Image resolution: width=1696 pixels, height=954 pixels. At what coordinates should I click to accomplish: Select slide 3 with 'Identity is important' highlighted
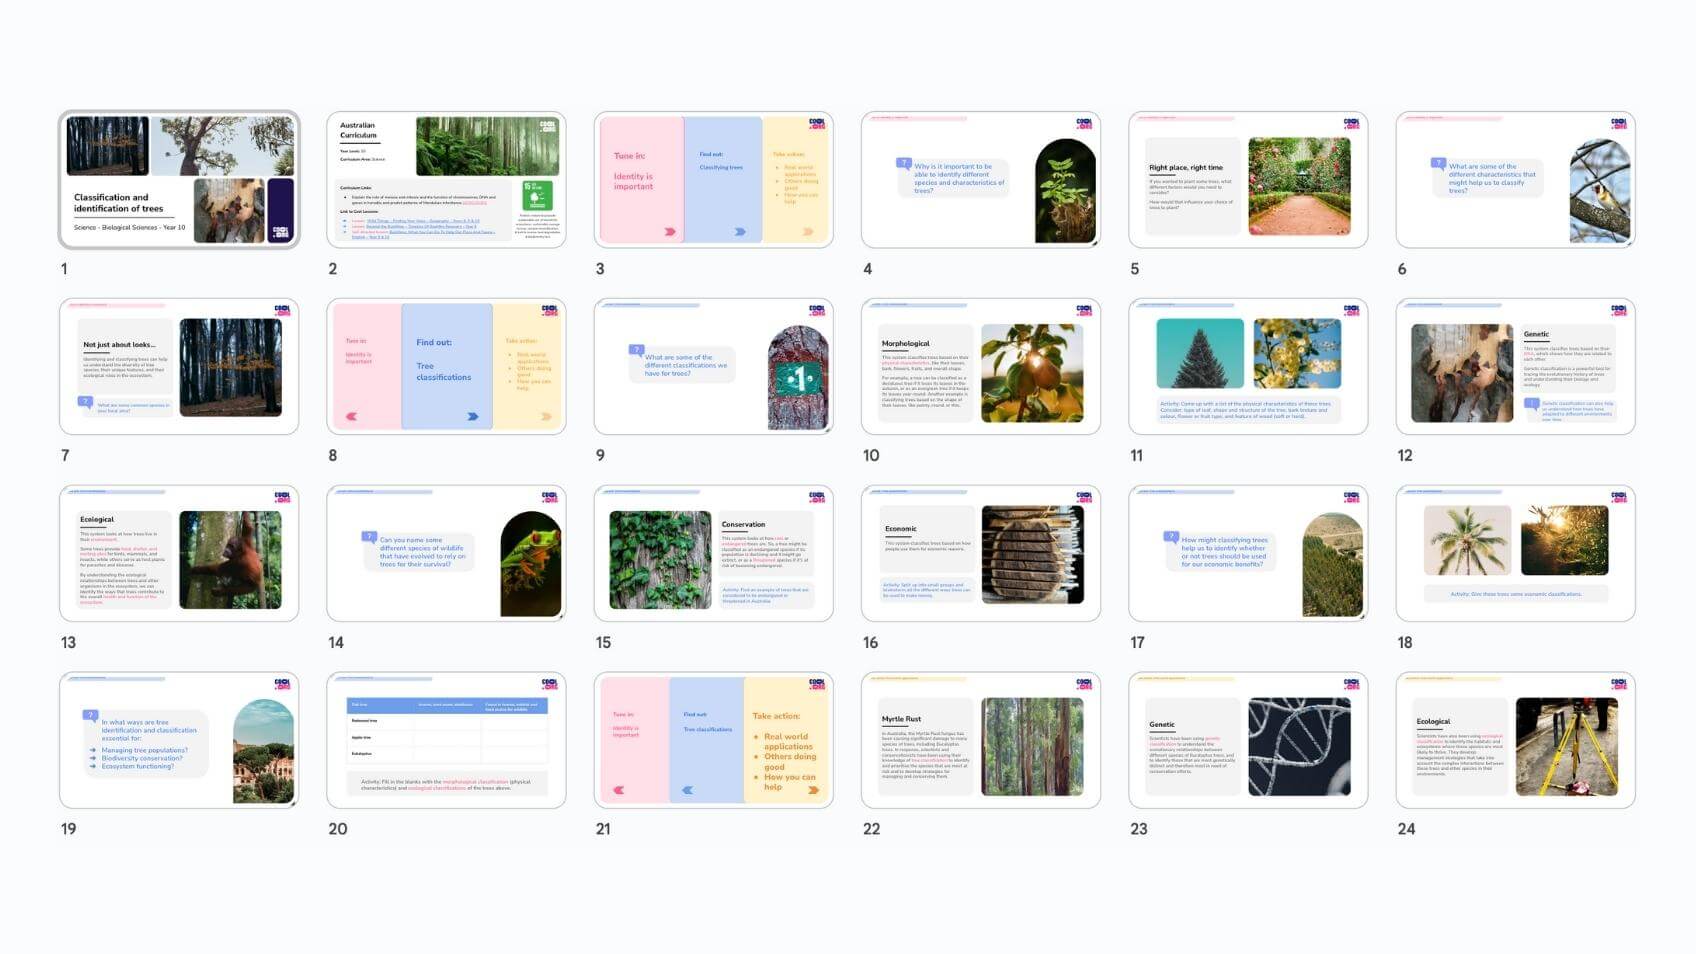(713, 180)
